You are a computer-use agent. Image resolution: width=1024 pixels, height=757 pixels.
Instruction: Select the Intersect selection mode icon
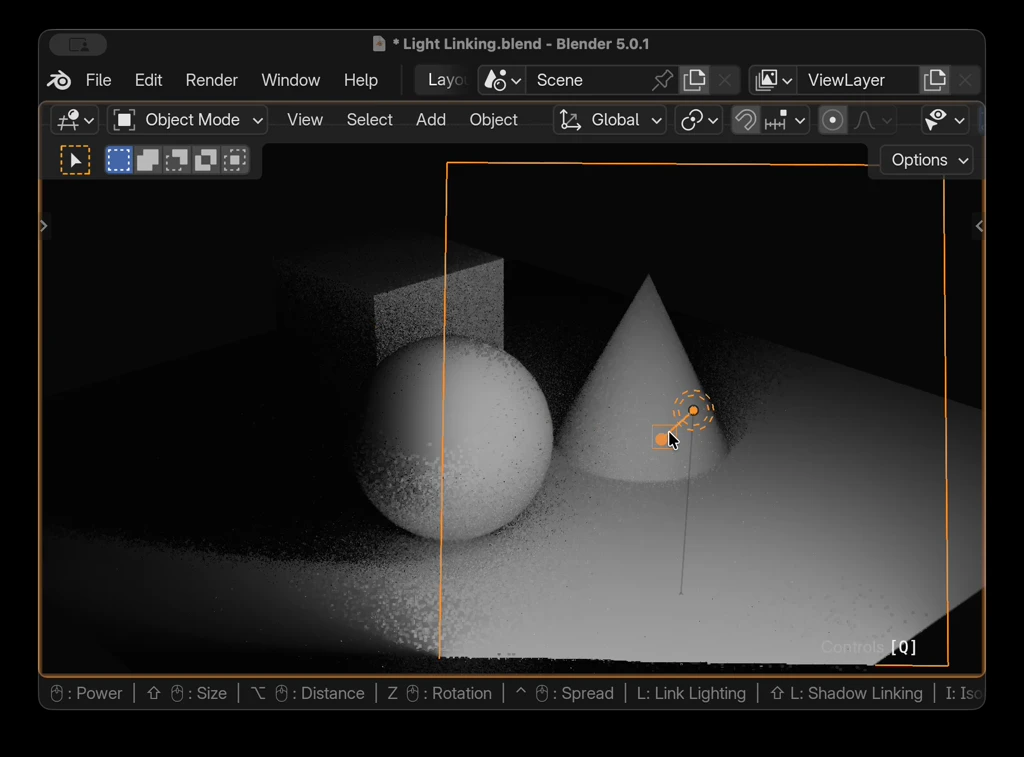point(234,160)
